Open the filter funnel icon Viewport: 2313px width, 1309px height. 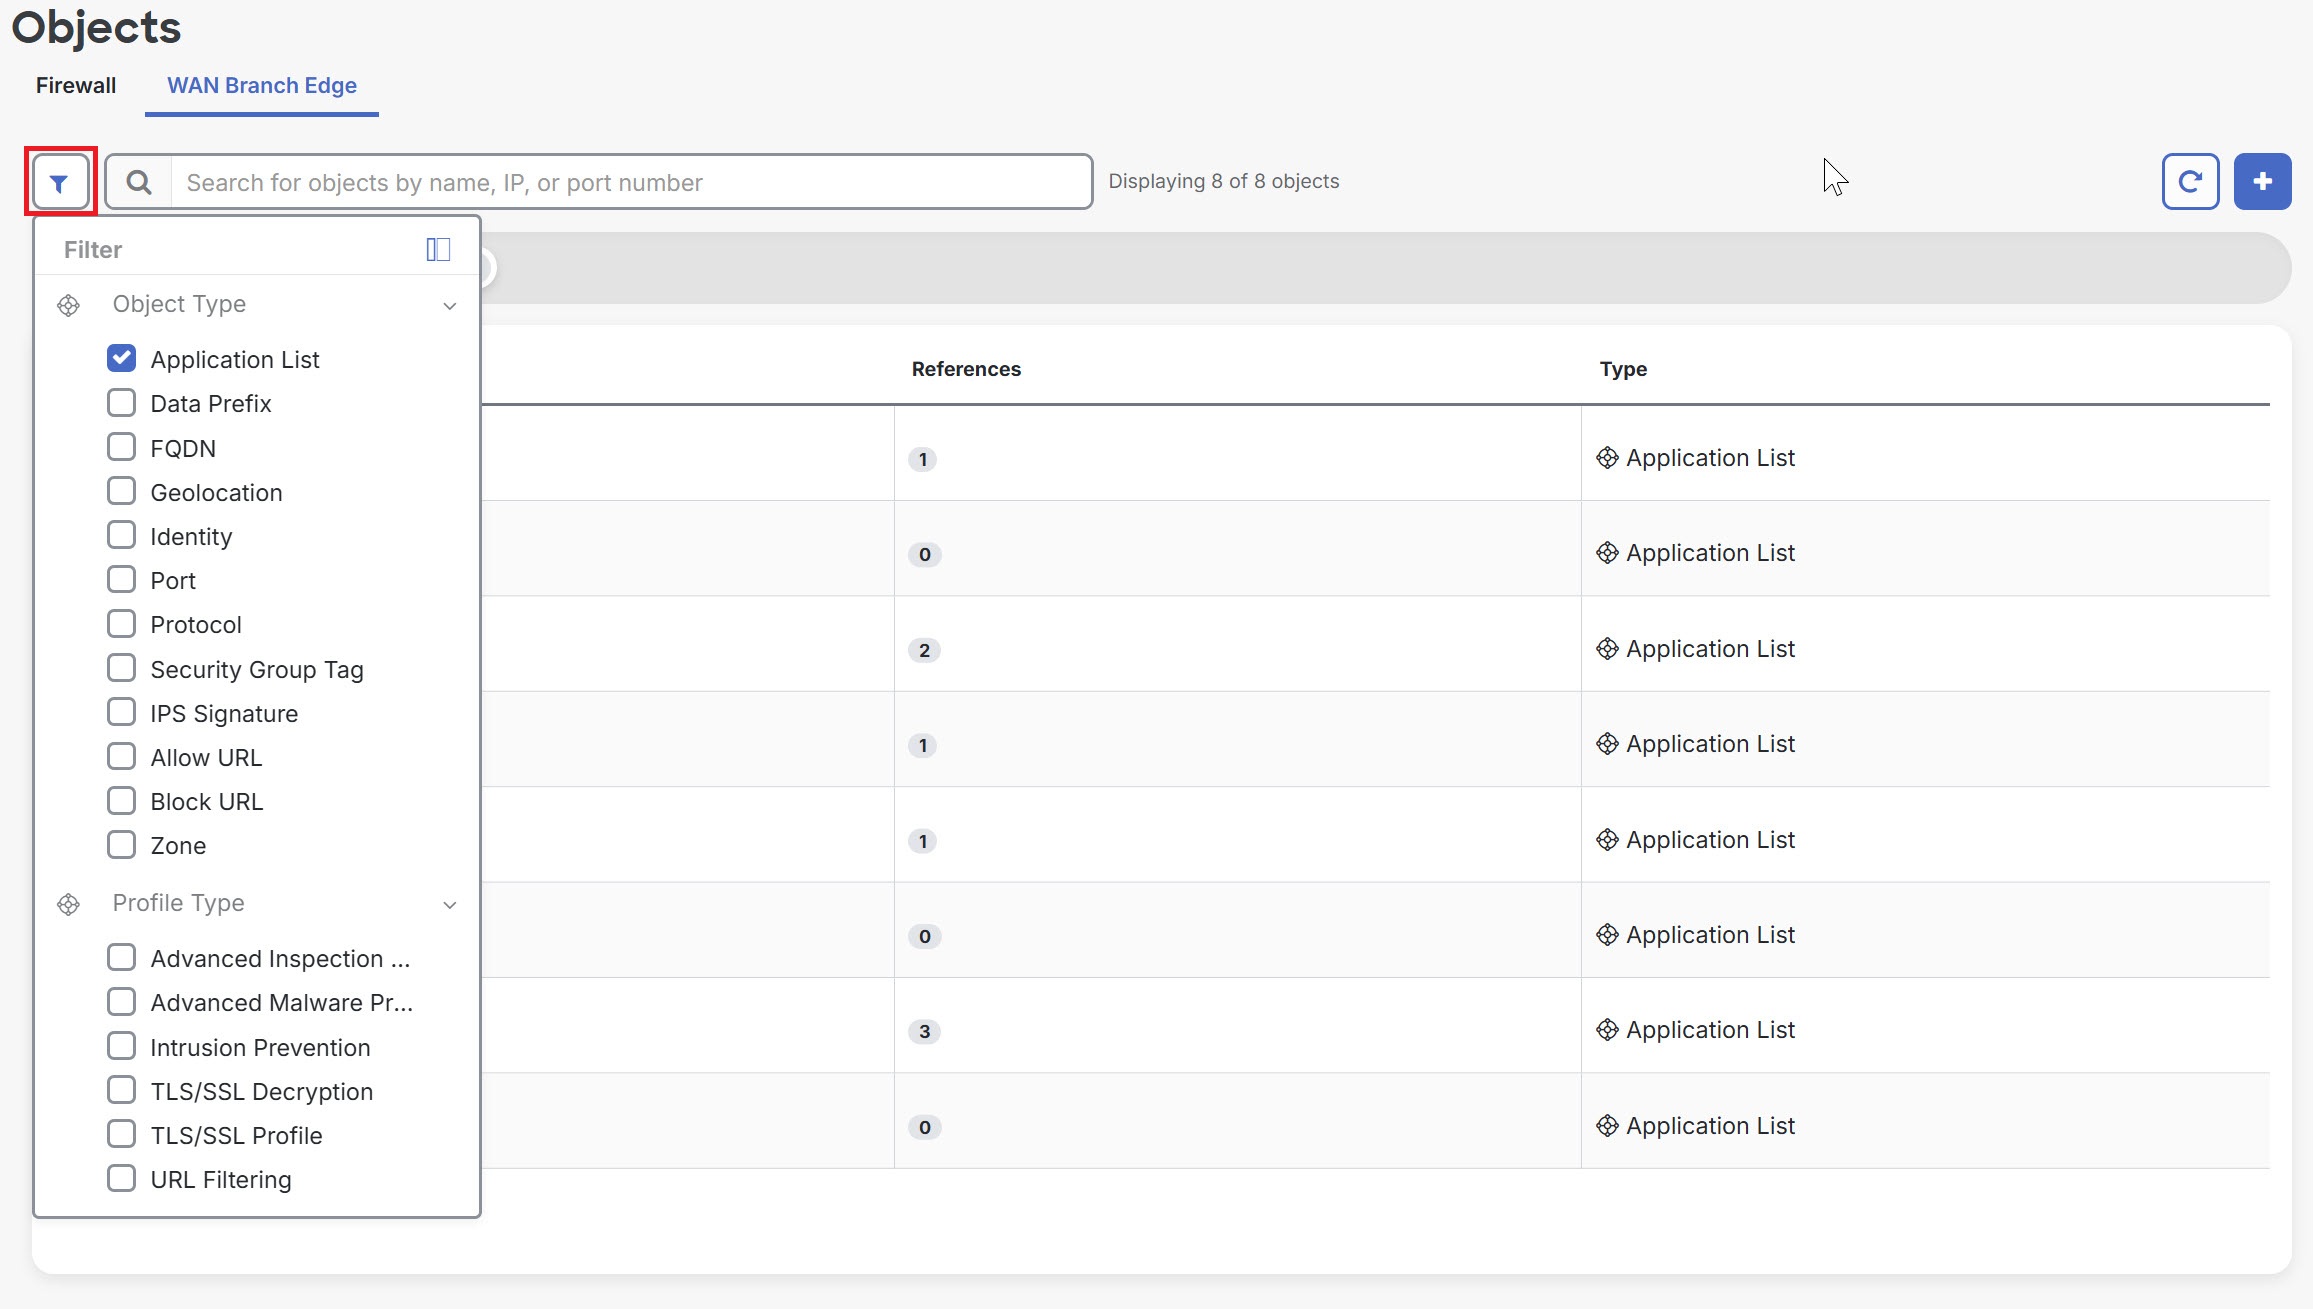click(x=60, y=181)
